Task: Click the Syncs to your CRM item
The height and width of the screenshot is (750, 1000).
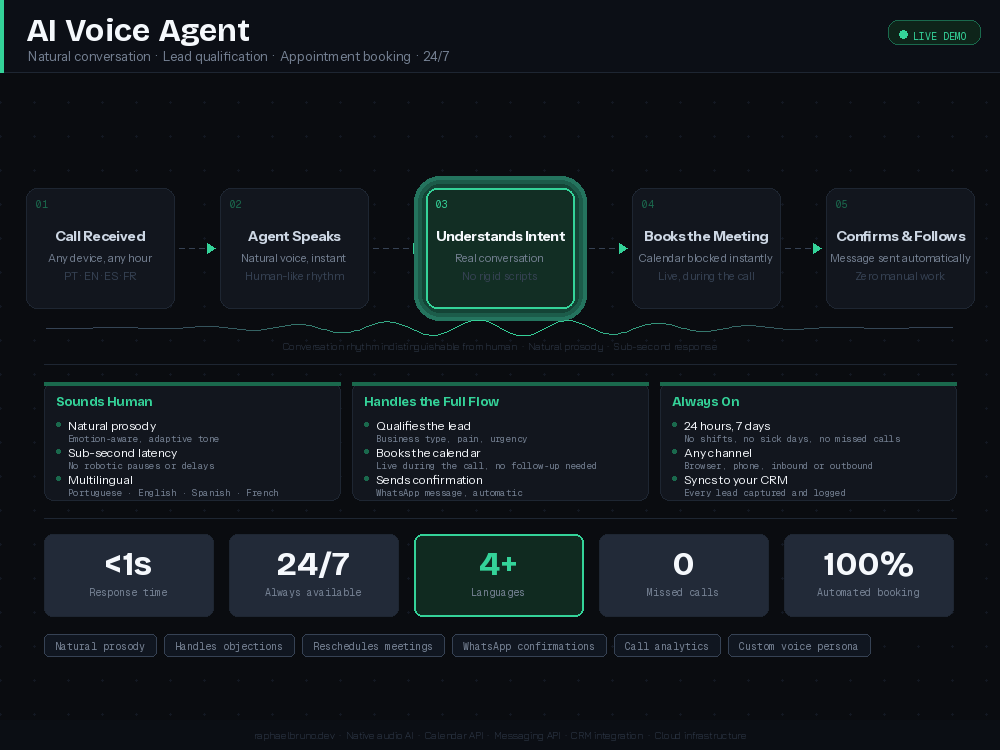Action: click(x=735, y=480)
